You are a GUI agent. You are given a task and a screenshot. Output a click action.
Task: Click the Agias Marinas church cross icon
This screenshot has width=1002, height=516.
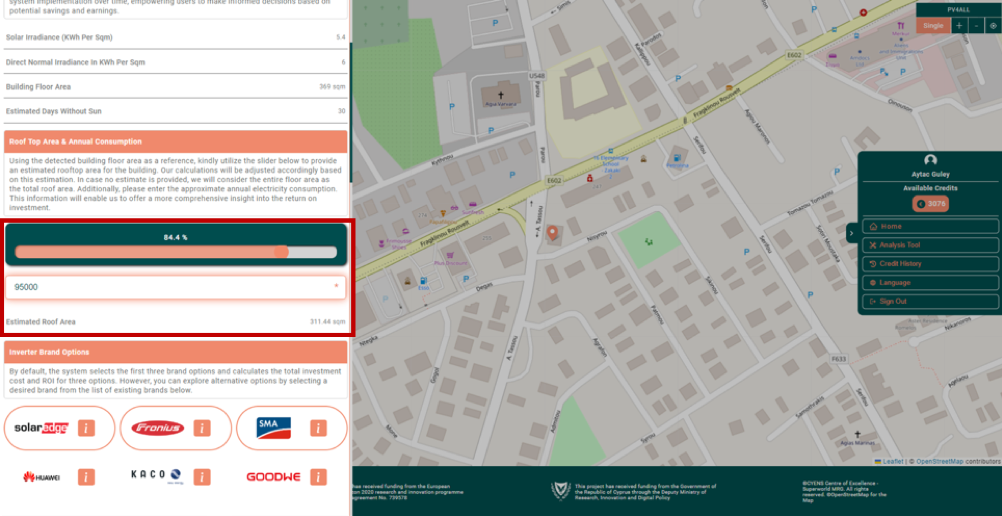pos(858,434)
